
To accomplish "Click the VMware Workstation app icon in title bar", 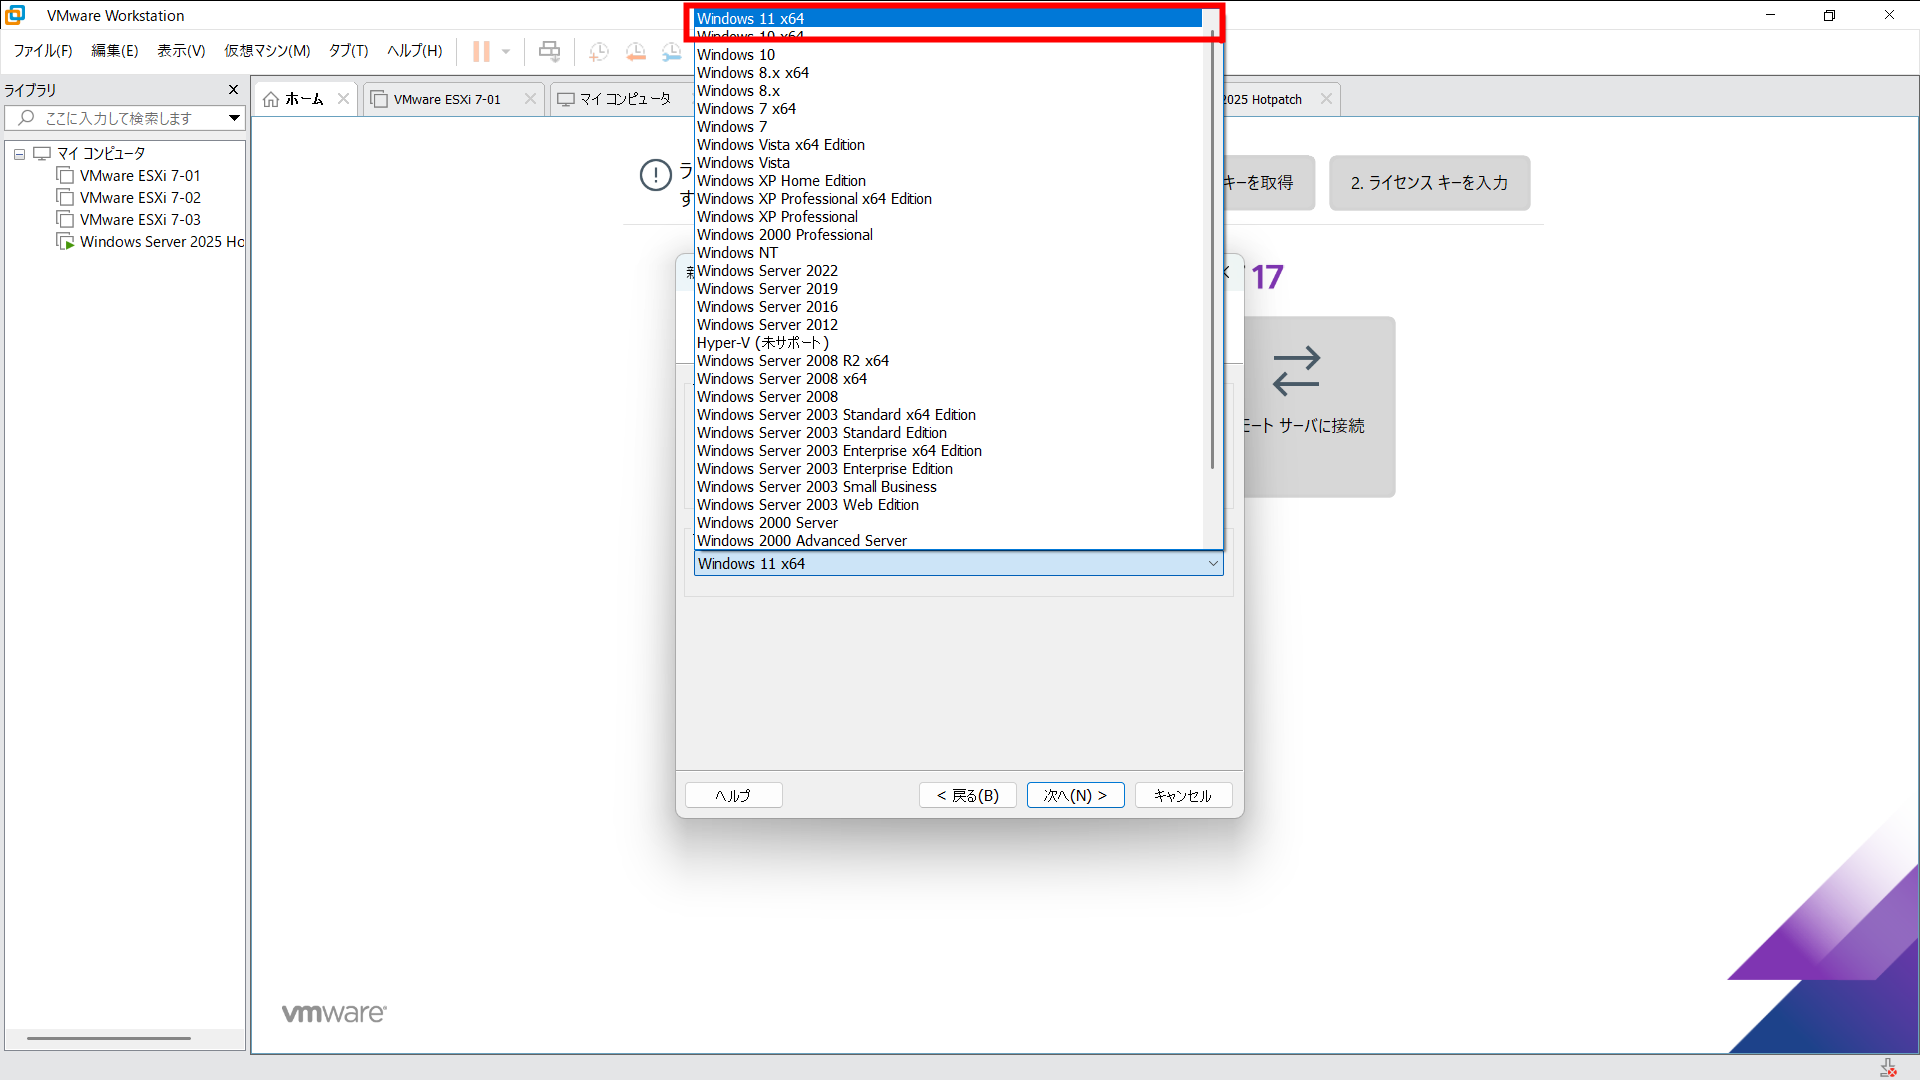I will coord(15,15).
